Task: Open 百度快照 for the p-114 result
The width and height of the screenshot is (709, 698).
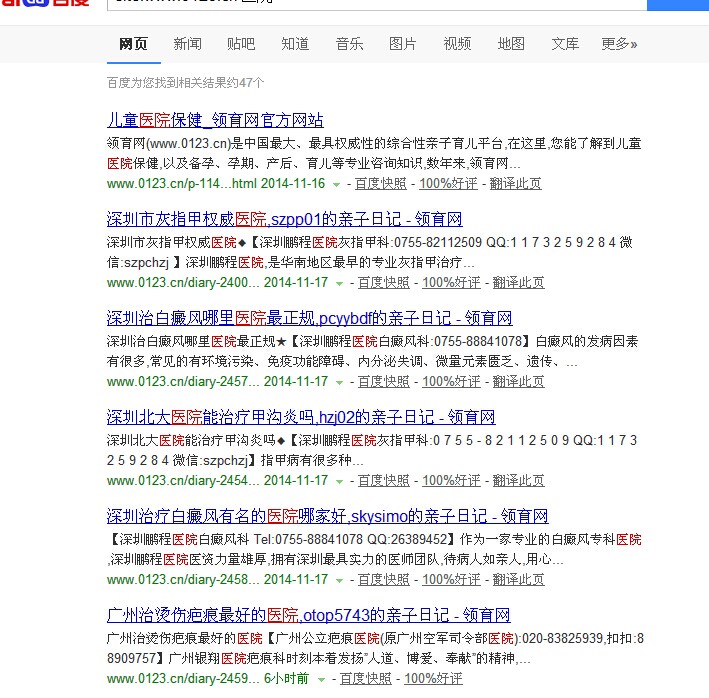Action: [x=381, y=184]
